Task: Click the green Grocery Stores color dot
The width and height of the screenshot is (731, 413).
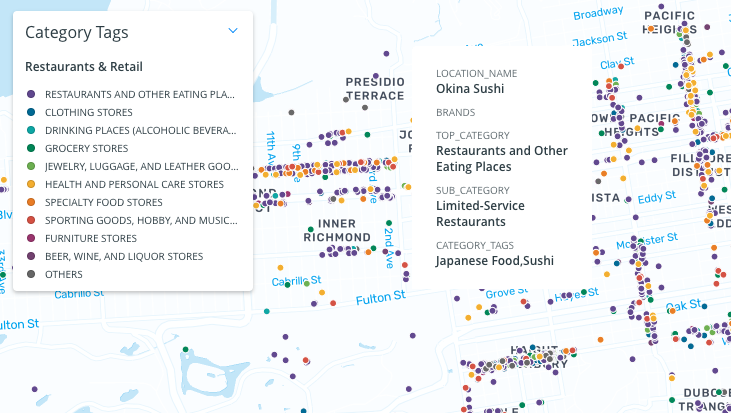Action: click(x=32, y=148)
